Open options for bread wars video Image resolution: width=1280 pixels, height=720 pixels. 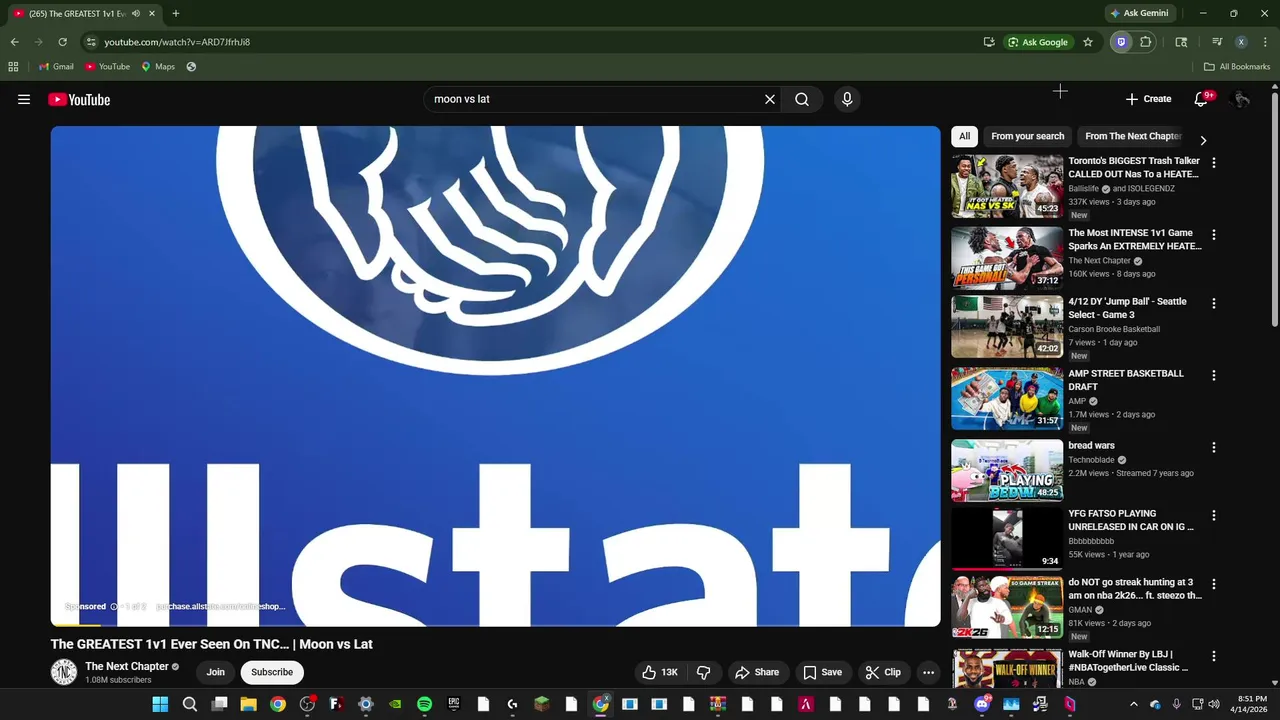tap(1214, 447)
